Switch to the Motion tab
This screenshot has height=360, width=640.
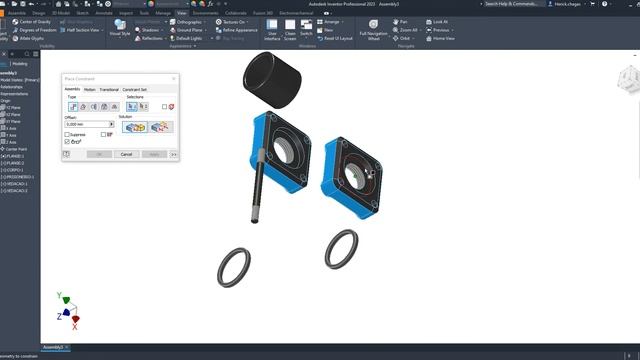(89, 89)
